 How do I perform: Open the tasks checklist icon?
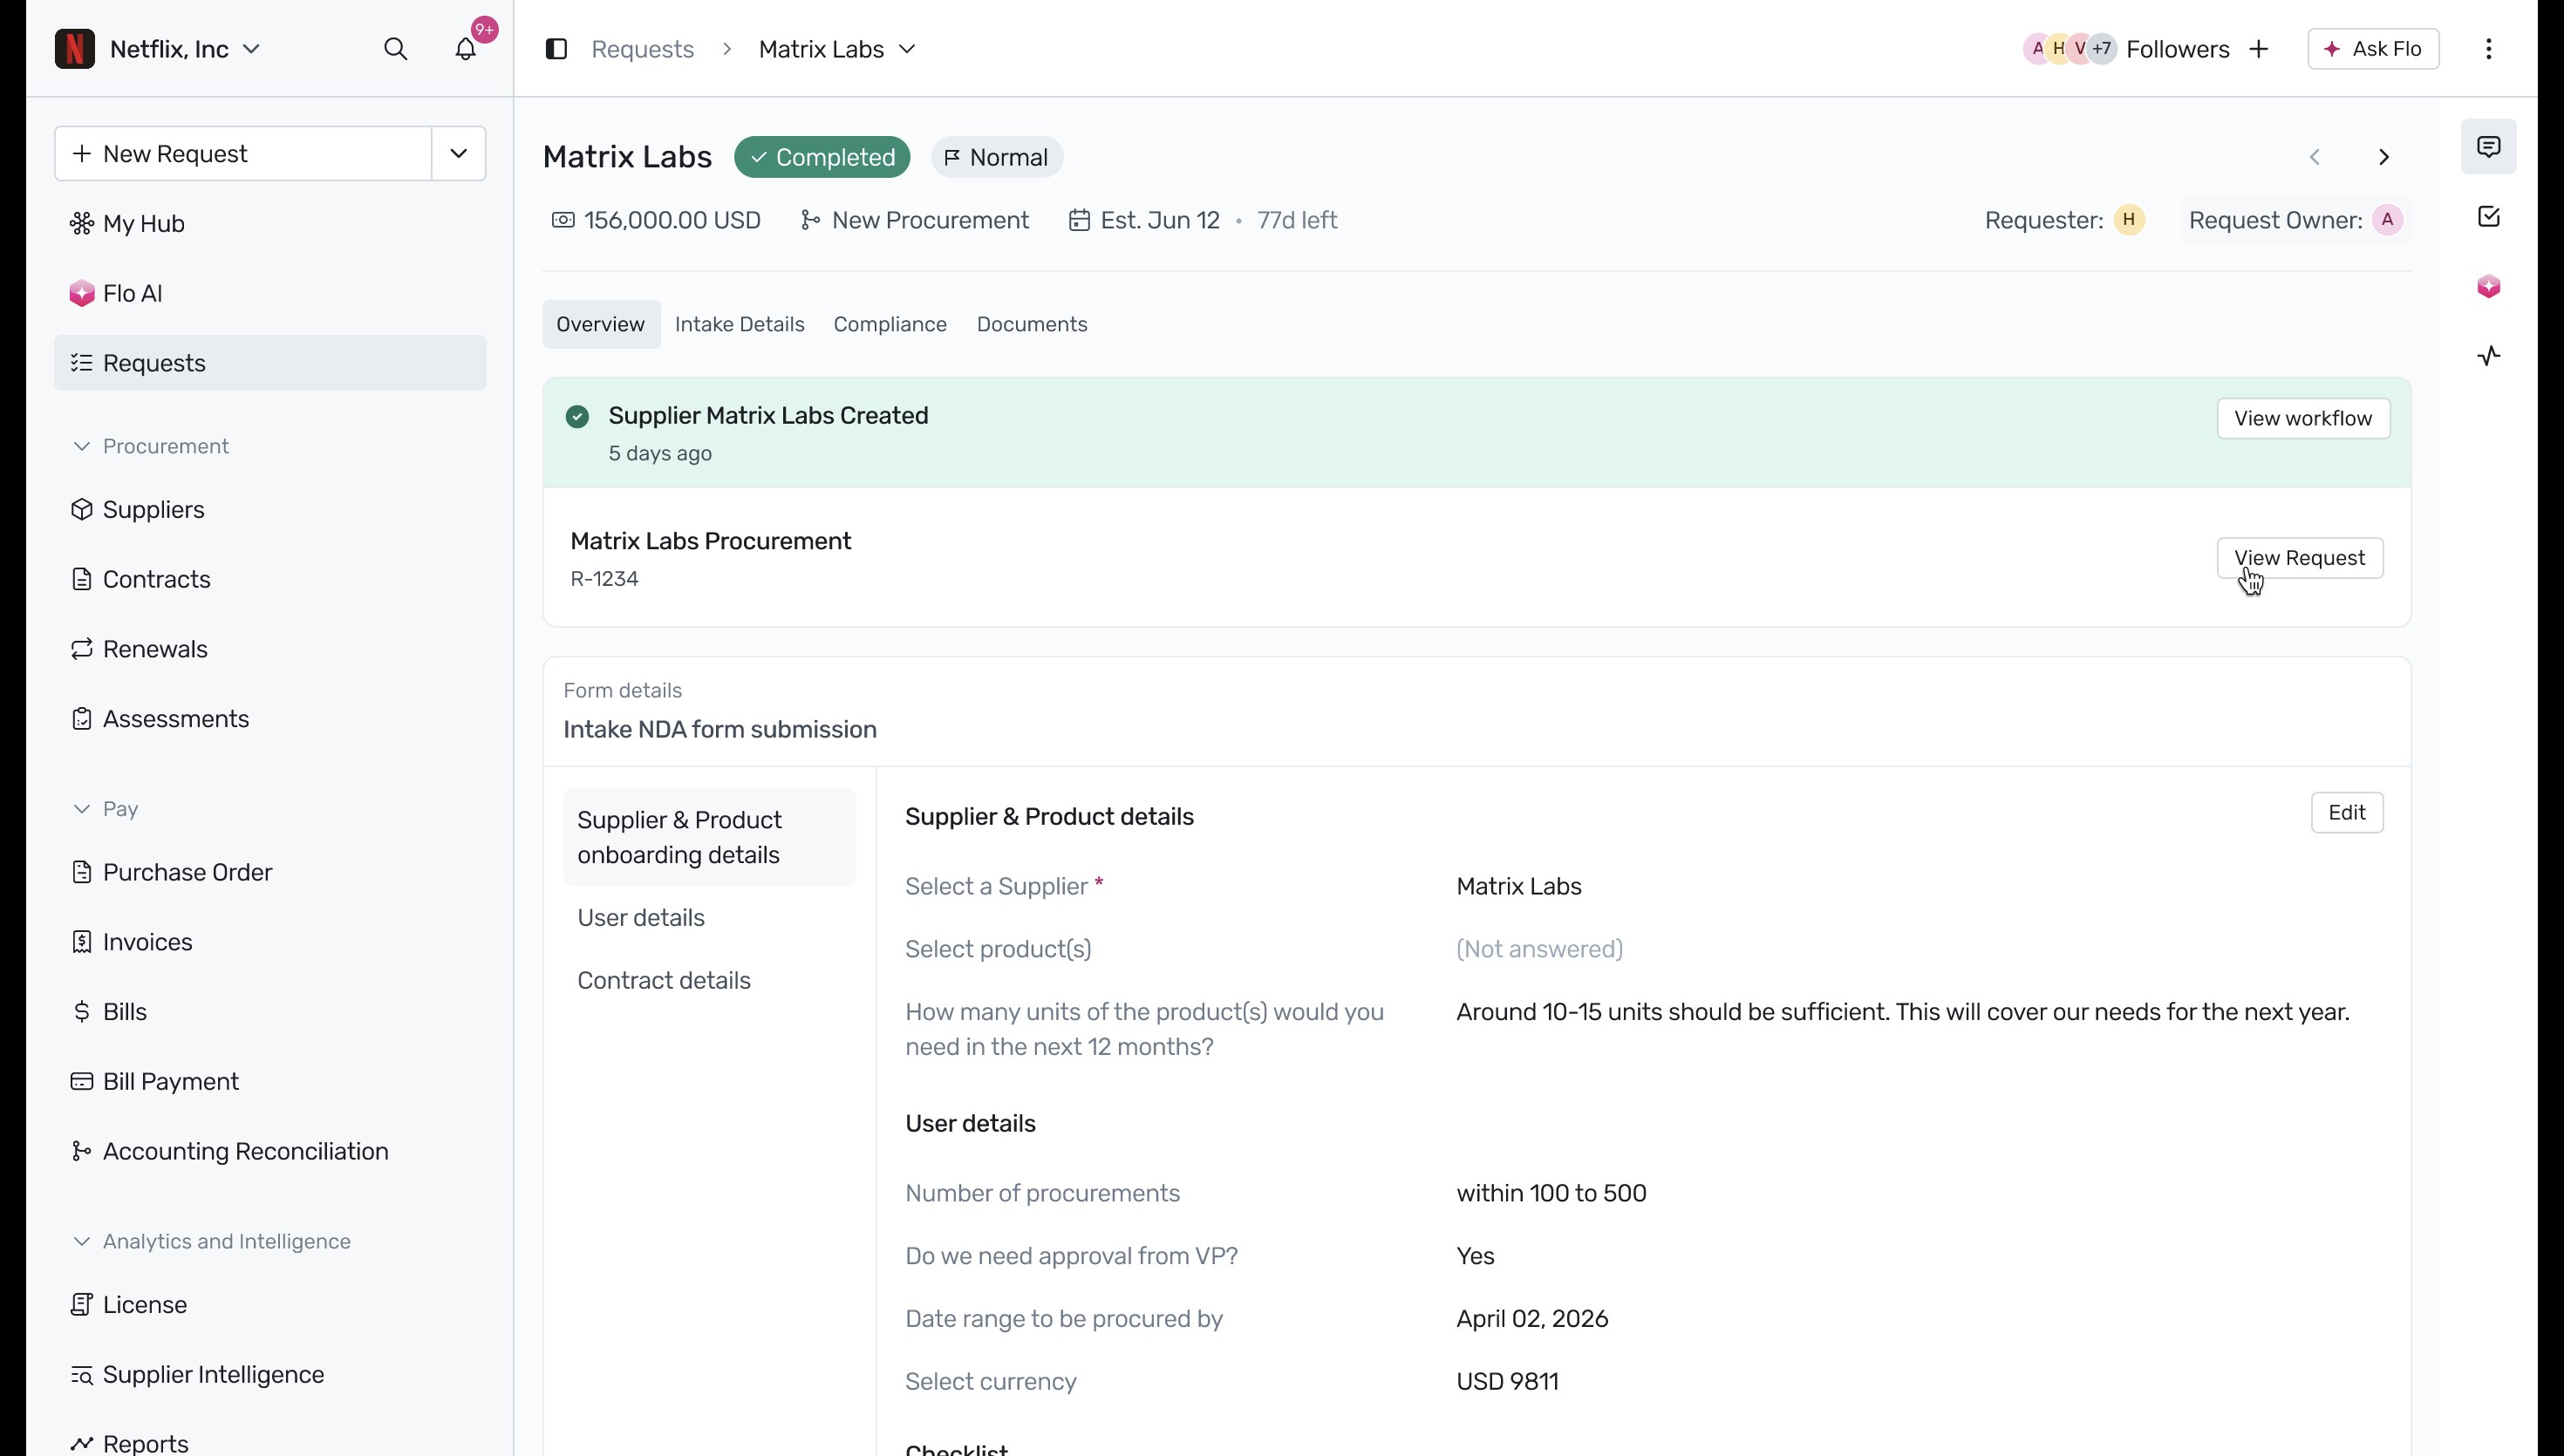point(2489,217)
